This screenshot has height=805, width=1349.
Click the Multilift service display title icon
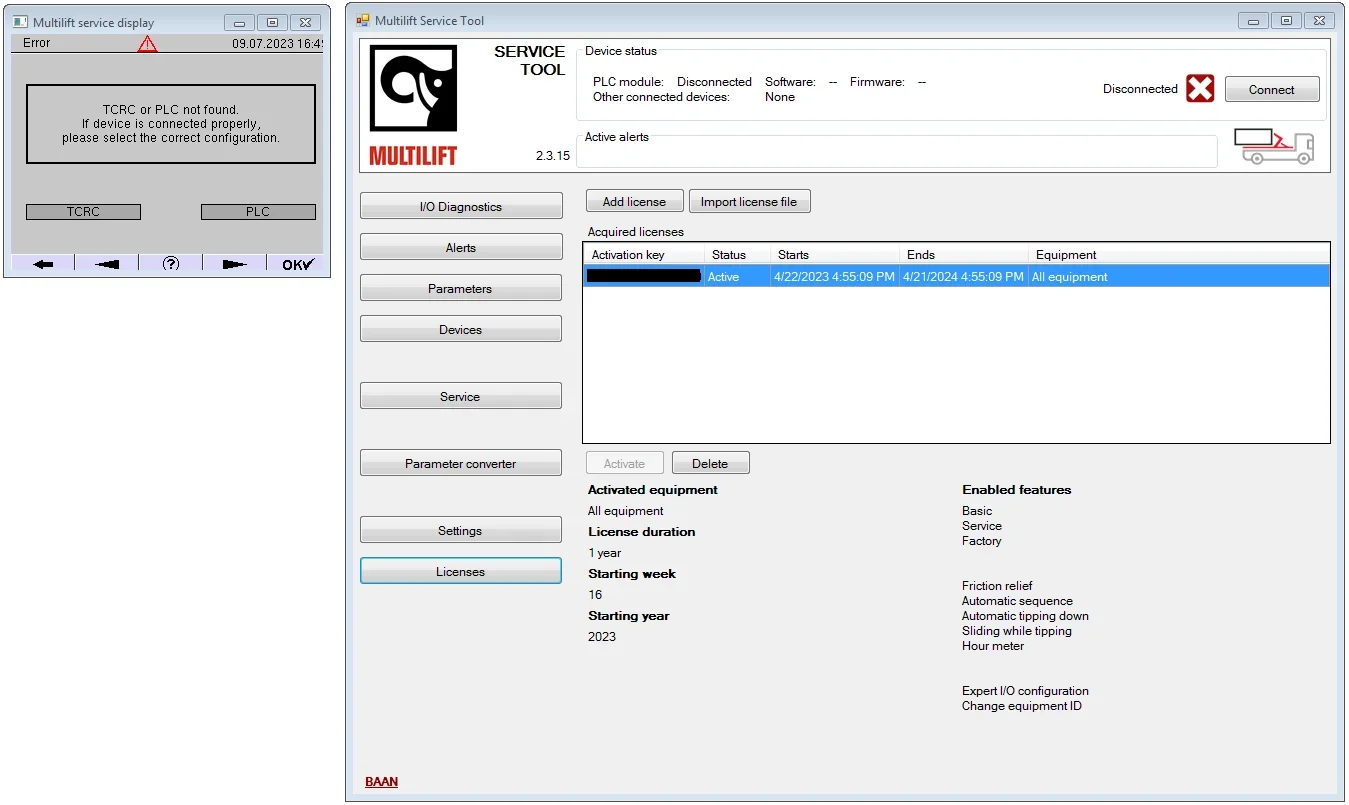pyautogui.click(x=20, y=22)
